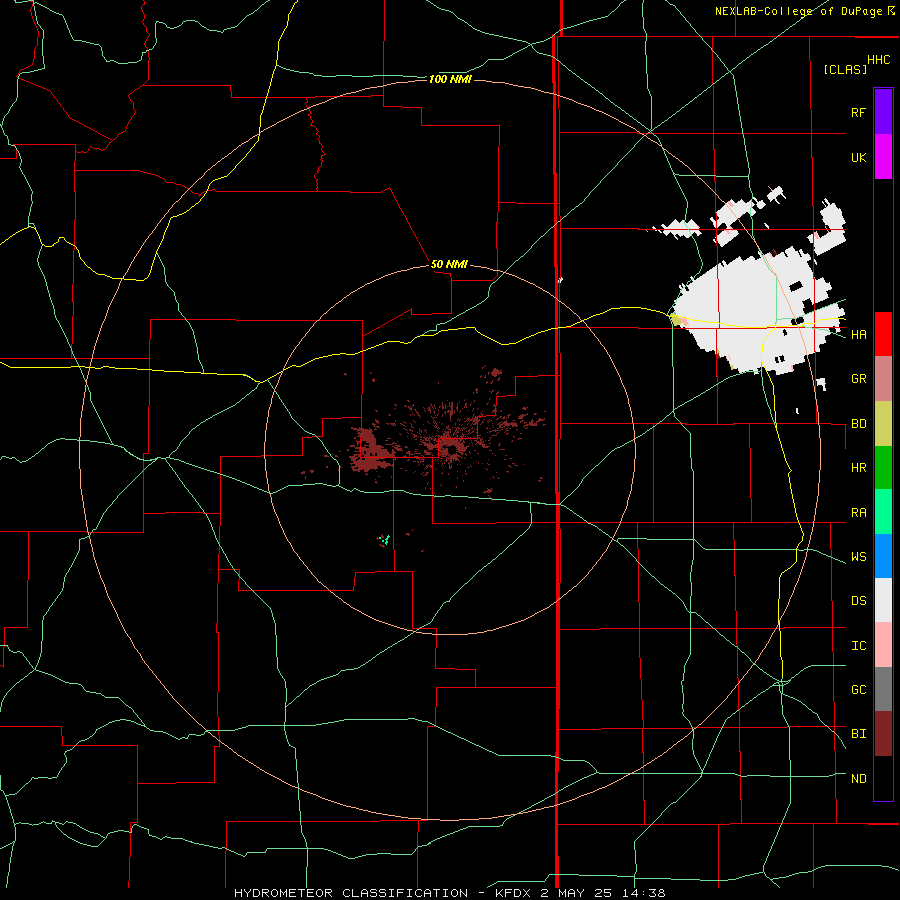Screen dimensions: 900x900
Task: Click the DS legend label
Action: pos(858,601)
